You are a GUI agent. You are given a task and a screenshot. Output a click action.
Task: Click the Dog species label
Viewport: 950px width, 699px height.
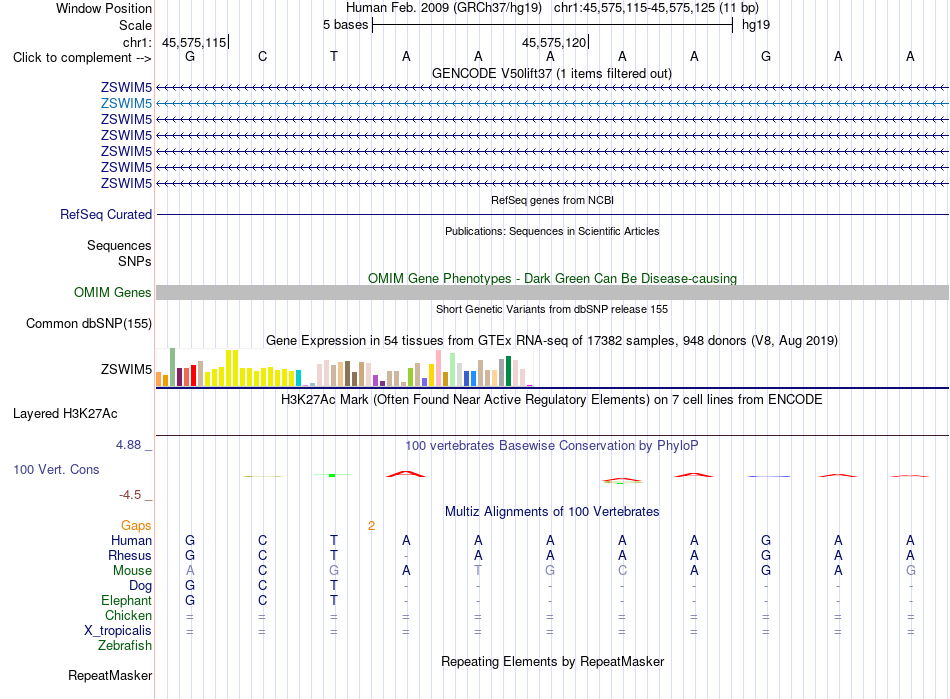pos(140,586)
